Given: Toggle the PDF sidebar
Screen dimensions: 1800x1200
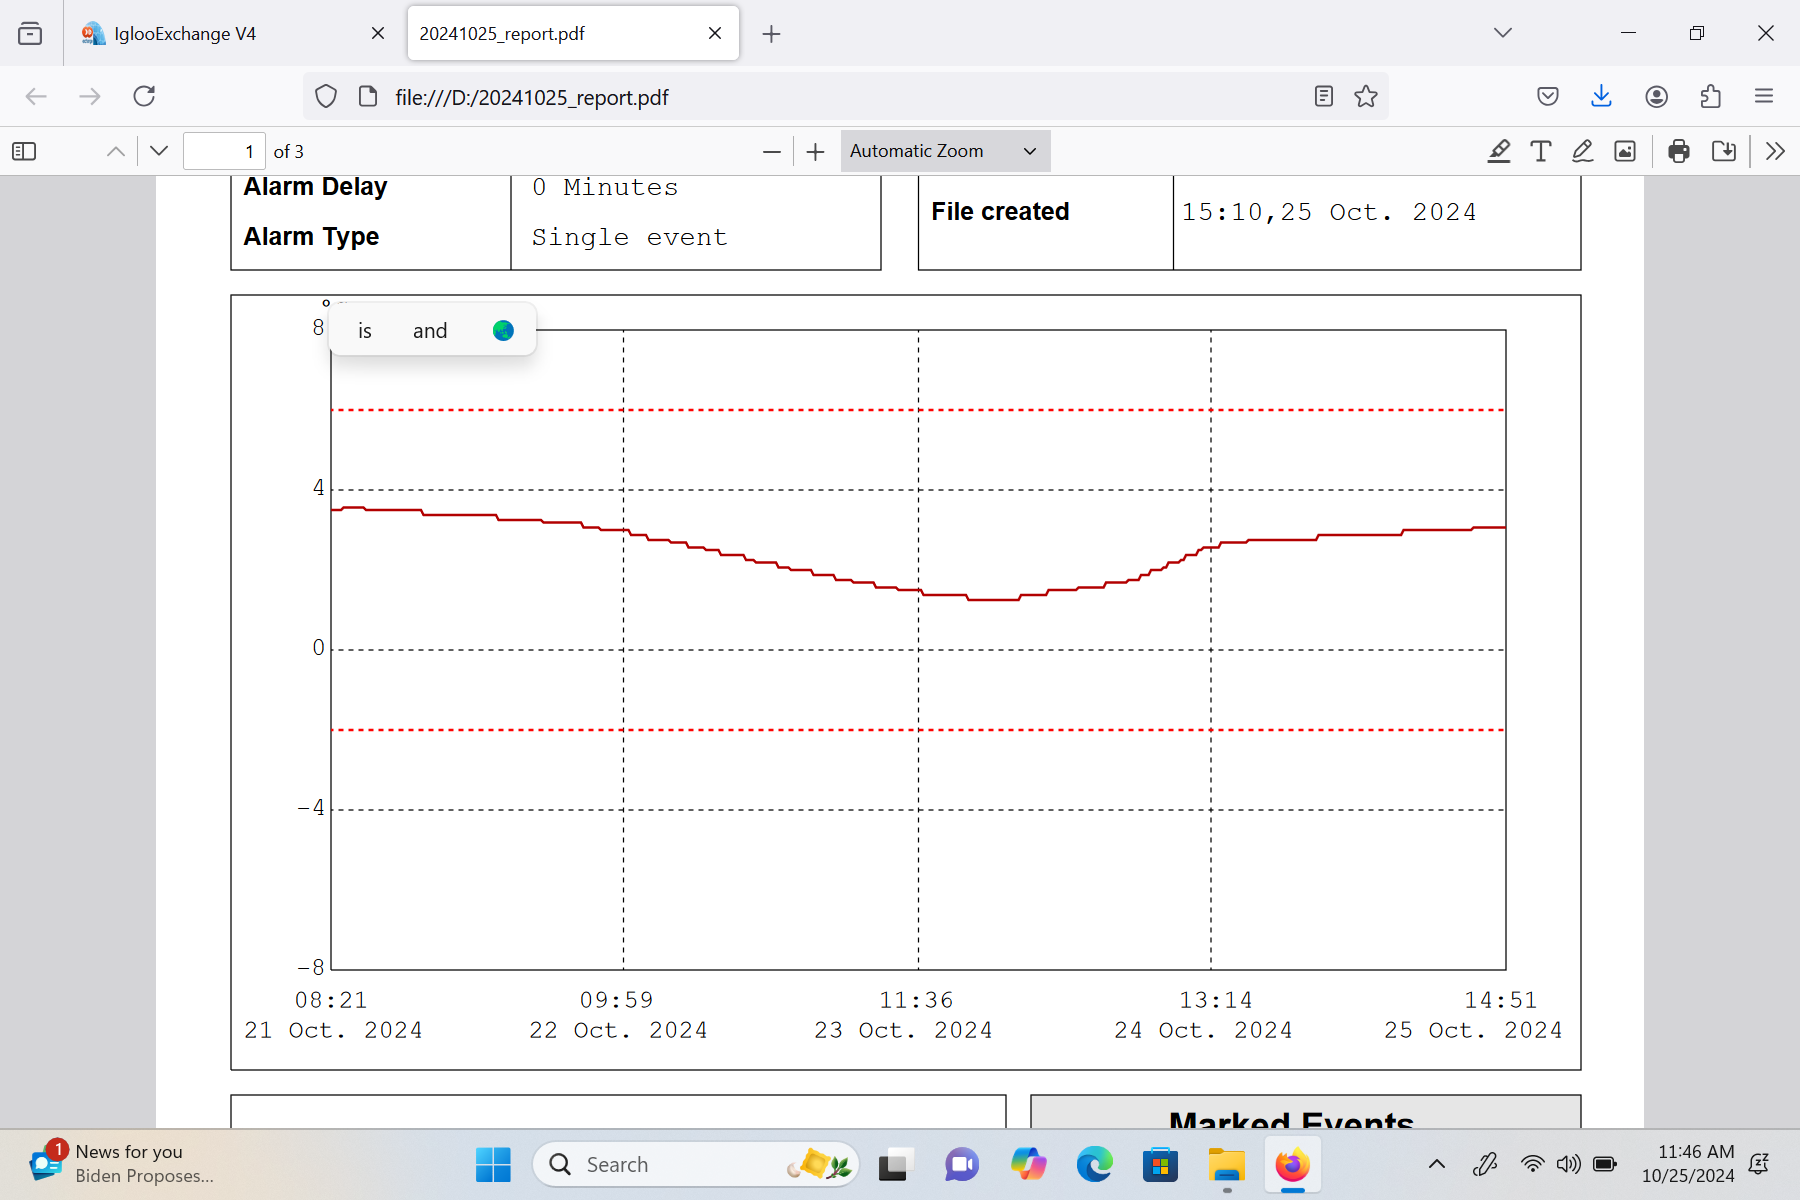Looking at the screenshot, I should (x=24, y=151).
